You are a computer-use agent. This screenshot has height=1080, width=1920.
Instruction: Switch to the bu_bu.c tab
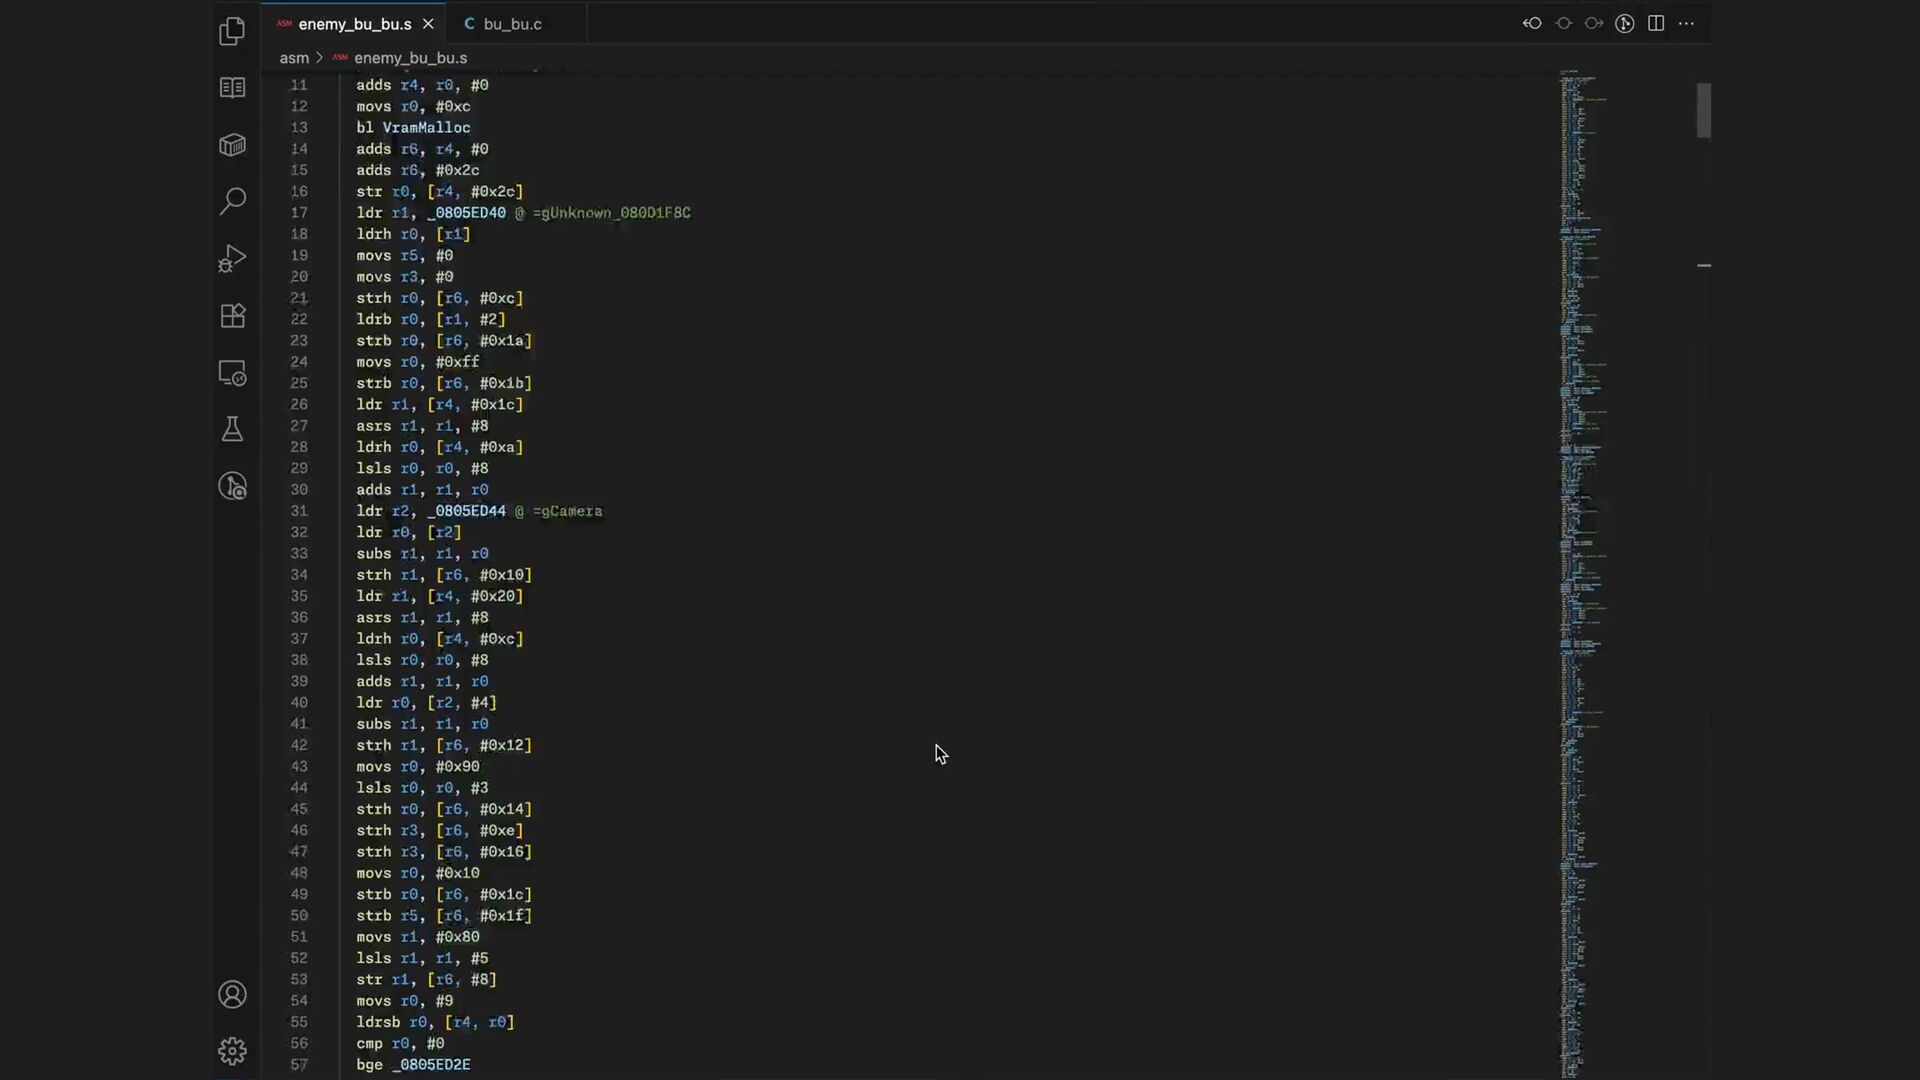(x=511, y=24)
